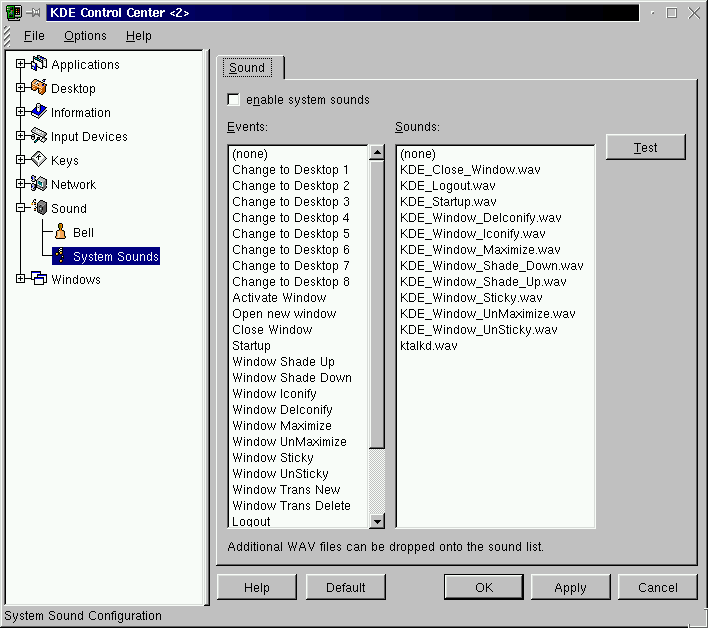Viewport: 708px width, 628px height.
Task: Click the Applications icon in the tree
Action: [x=39, y=64]
